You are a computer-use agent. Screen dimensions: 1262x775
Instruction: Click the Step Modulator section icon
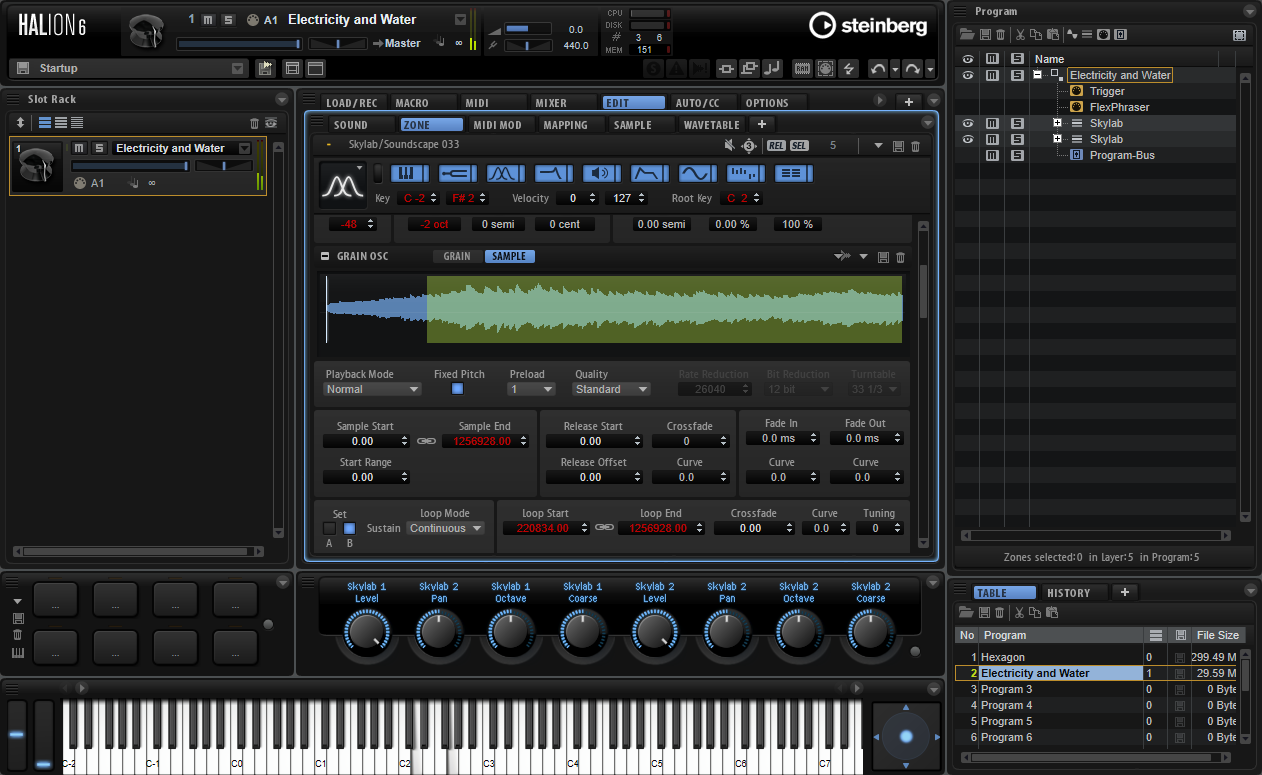pyautogui.click(x=745, y=173)
